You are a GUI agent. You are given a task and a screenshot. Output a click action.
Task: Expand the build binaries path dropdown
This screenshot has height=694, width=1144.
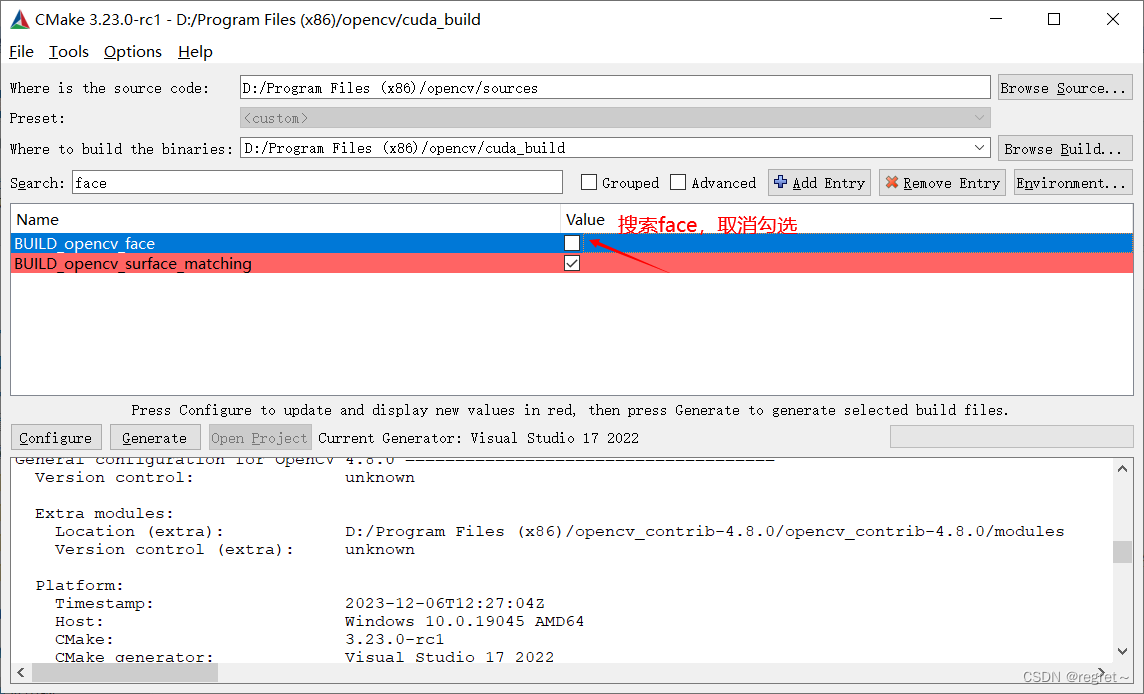click(x=980, y=147)
